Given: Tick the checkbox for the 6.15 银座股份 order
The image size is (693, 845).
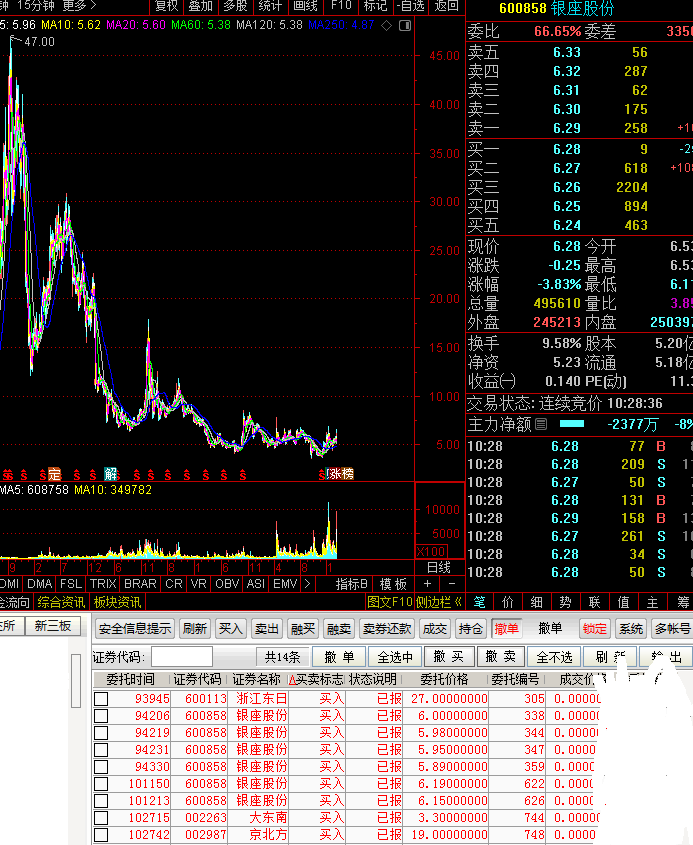Looking at the screenshot, I should [101, 801].
